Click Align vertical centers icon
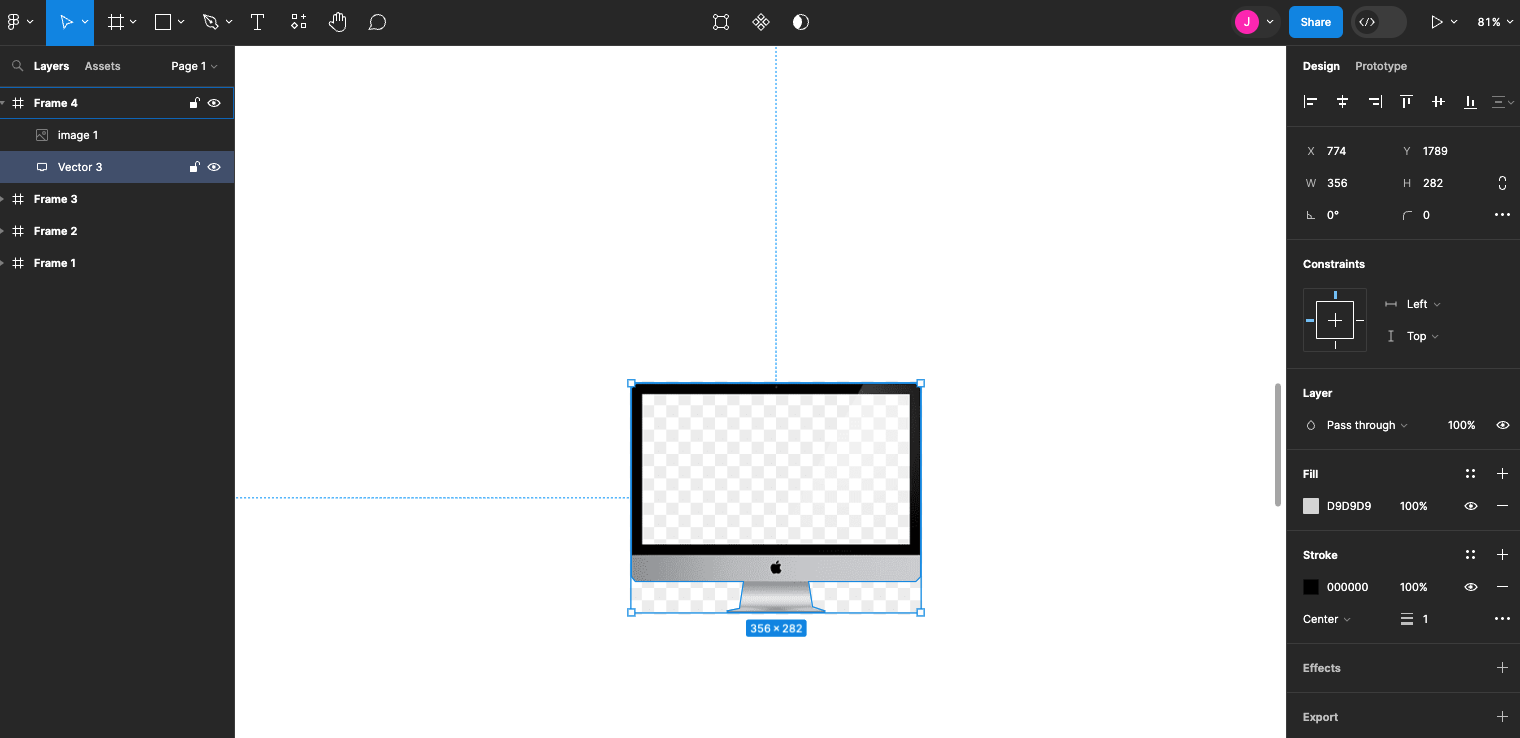 point(1438,101)
